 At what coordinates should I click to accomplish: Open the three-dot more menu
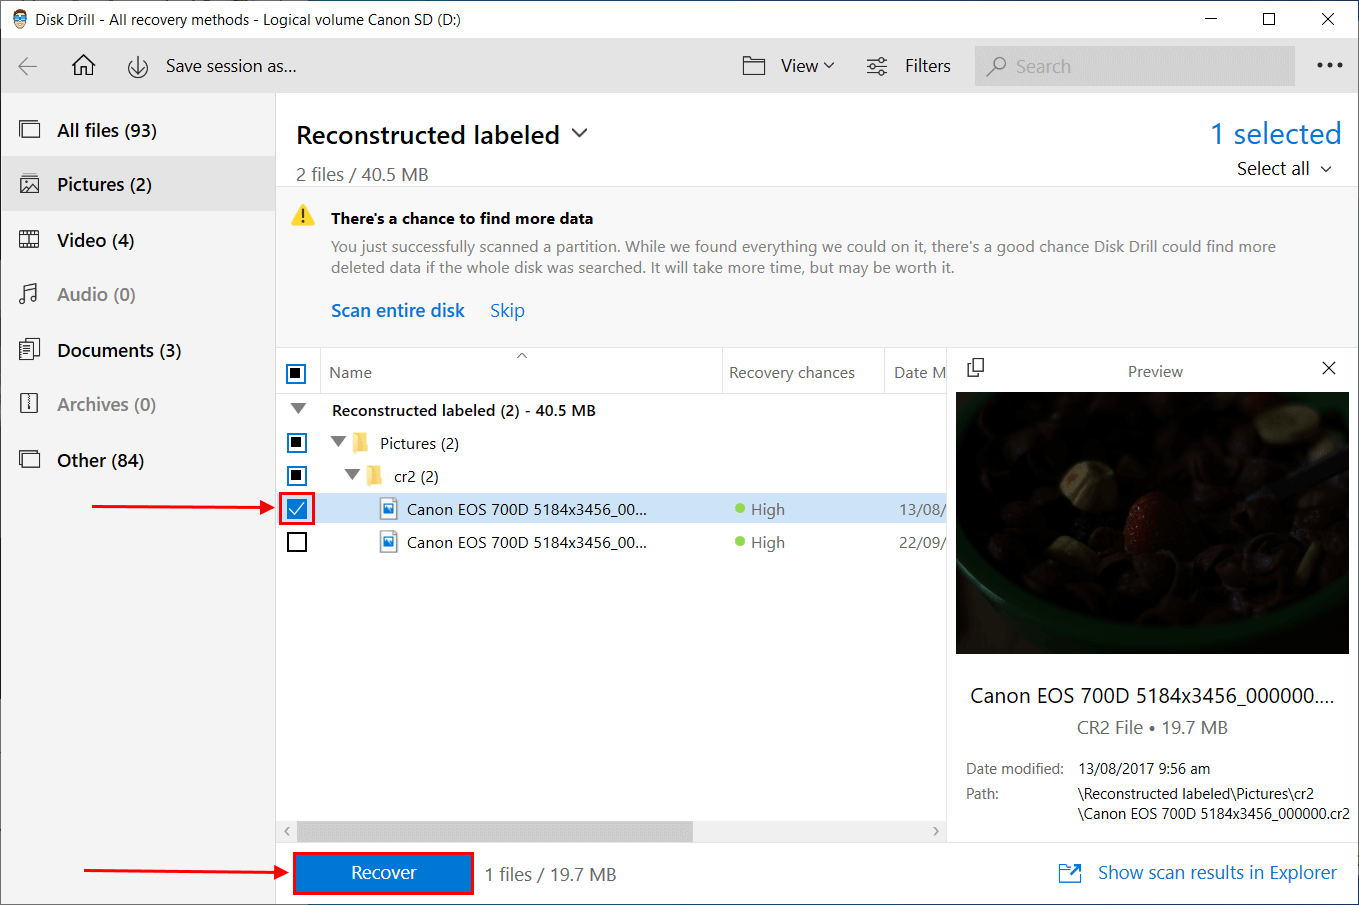(x=1329, y=66)
